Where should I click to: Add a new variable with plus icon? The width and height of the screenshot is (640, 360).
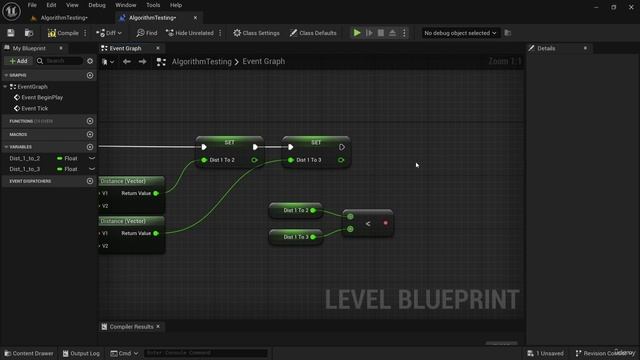tap(90, 147)
